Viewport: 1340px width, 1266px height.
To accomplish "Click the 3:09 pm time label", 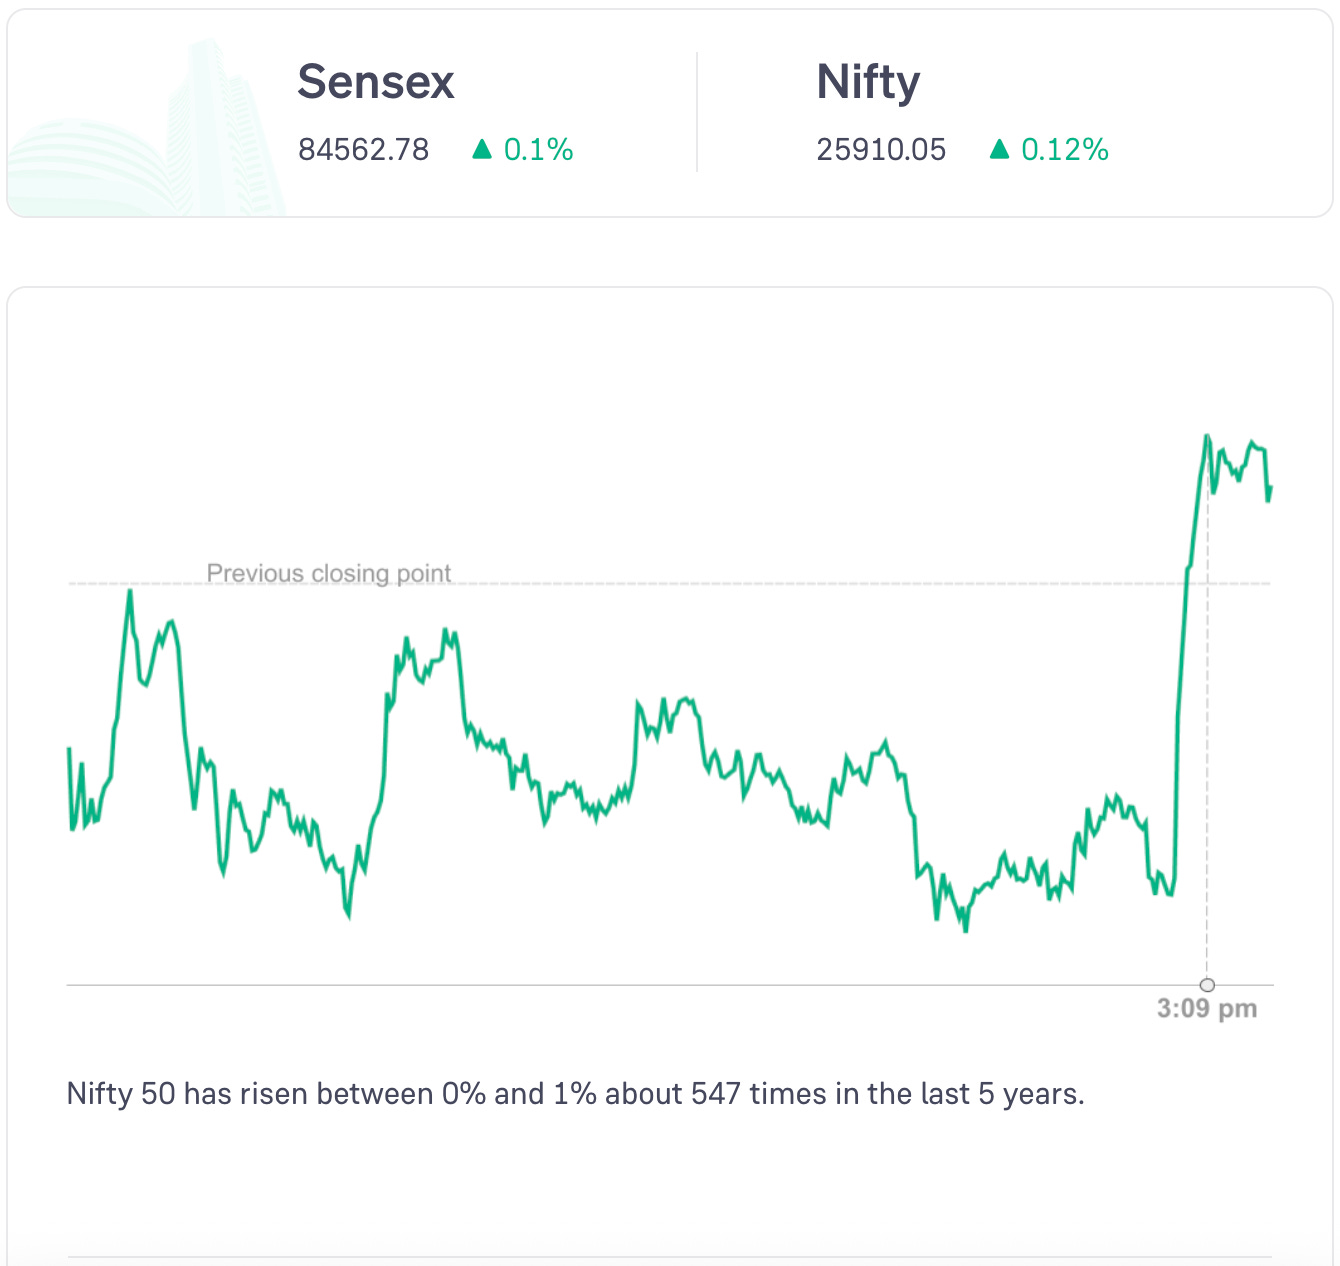I will 1207,1008.
